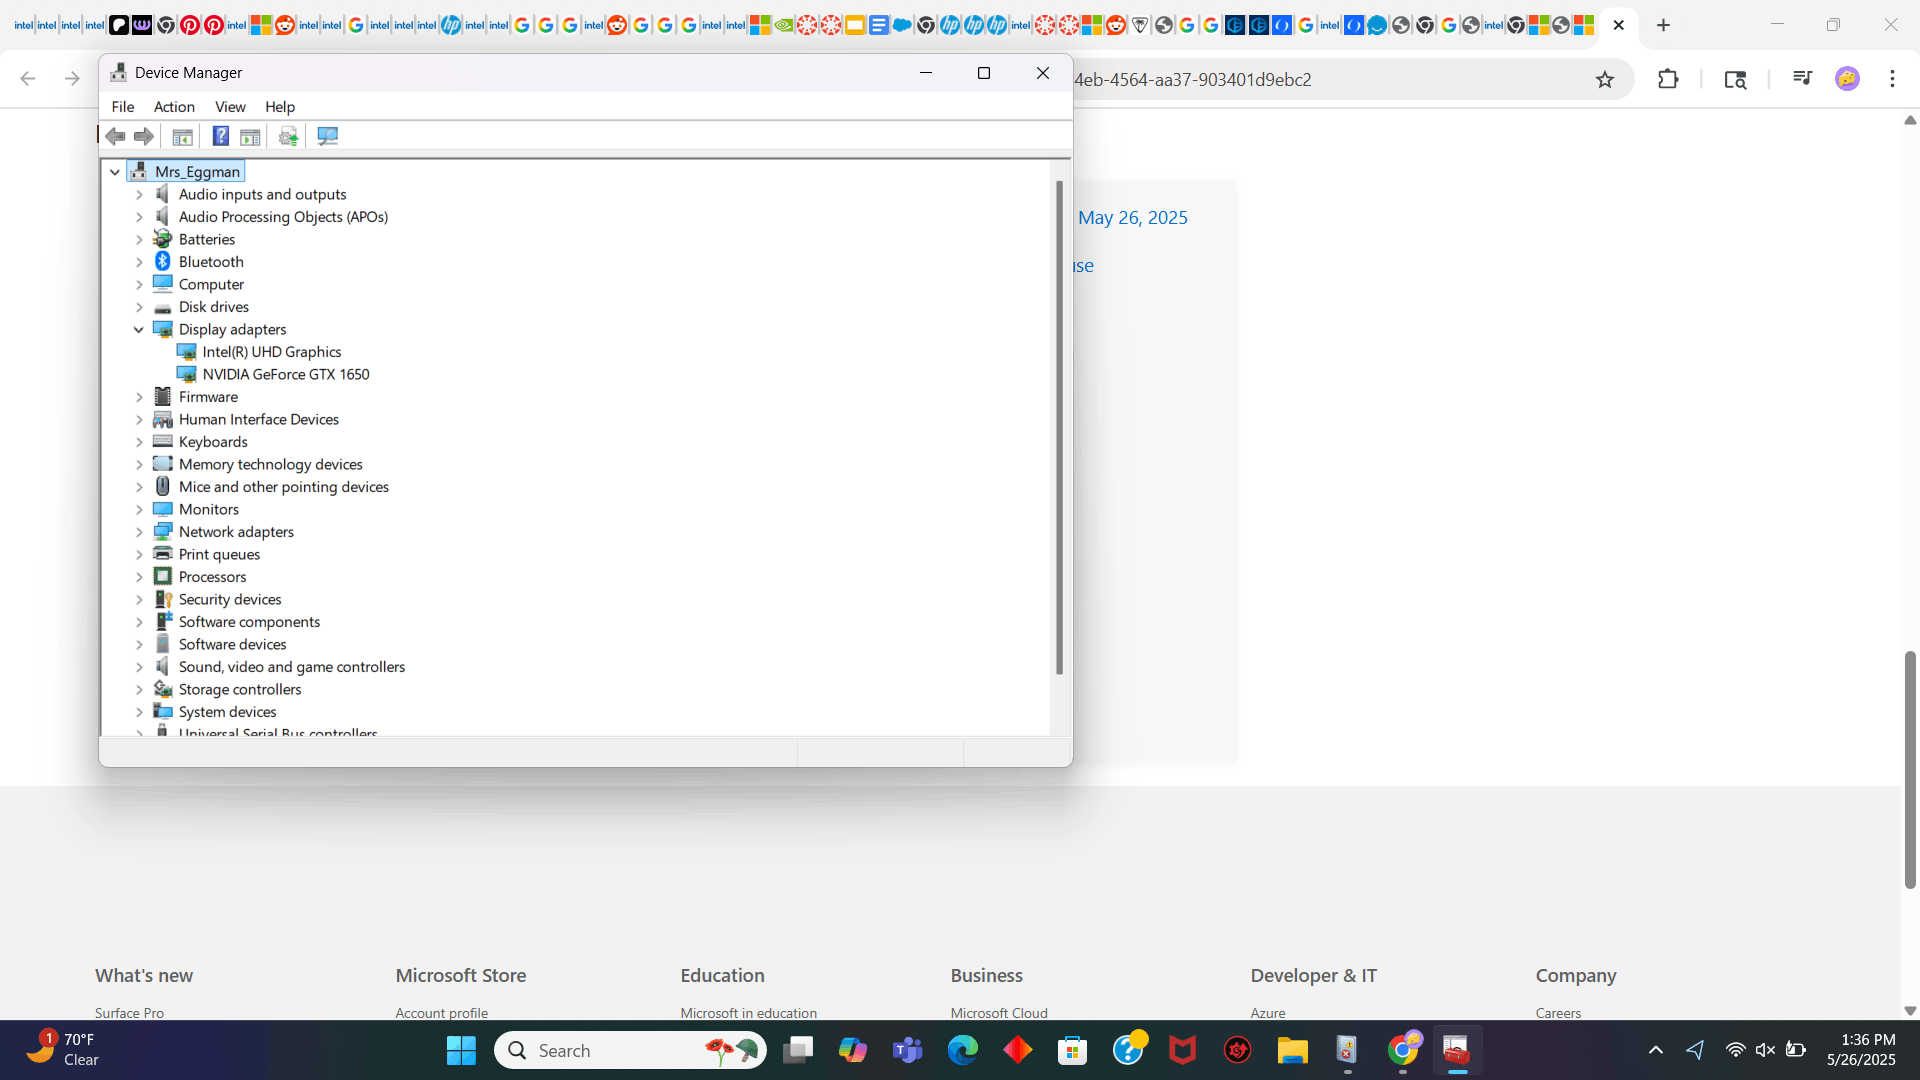Select NVIDIA GeForce GTX 1650 device
The height and width of the screenshot is (1080, 1920).
point(286,374)
